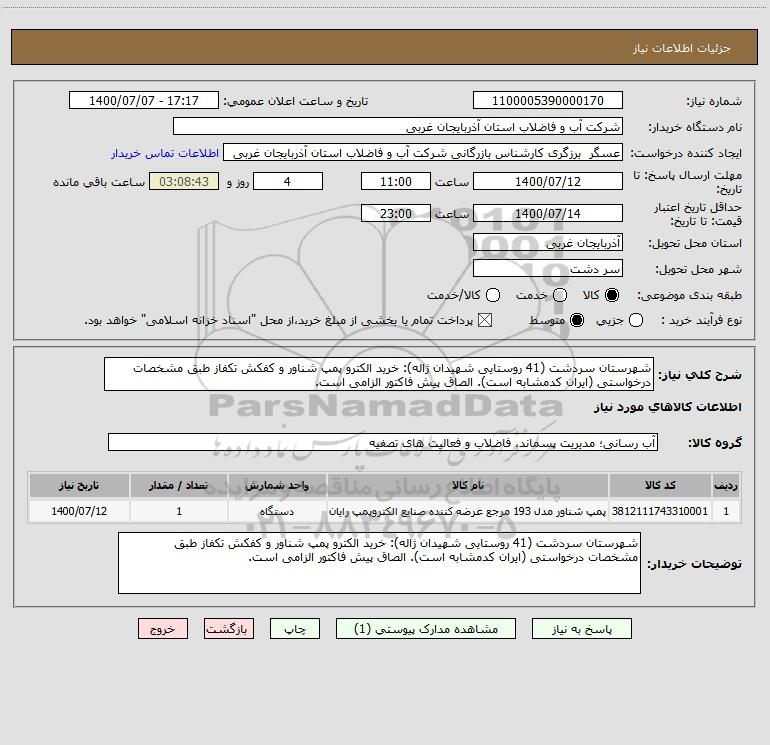Image resolution: width=770 pixels, height=745 pixels.
Task: Click the بازگشت back button
Action: point(229,629)
